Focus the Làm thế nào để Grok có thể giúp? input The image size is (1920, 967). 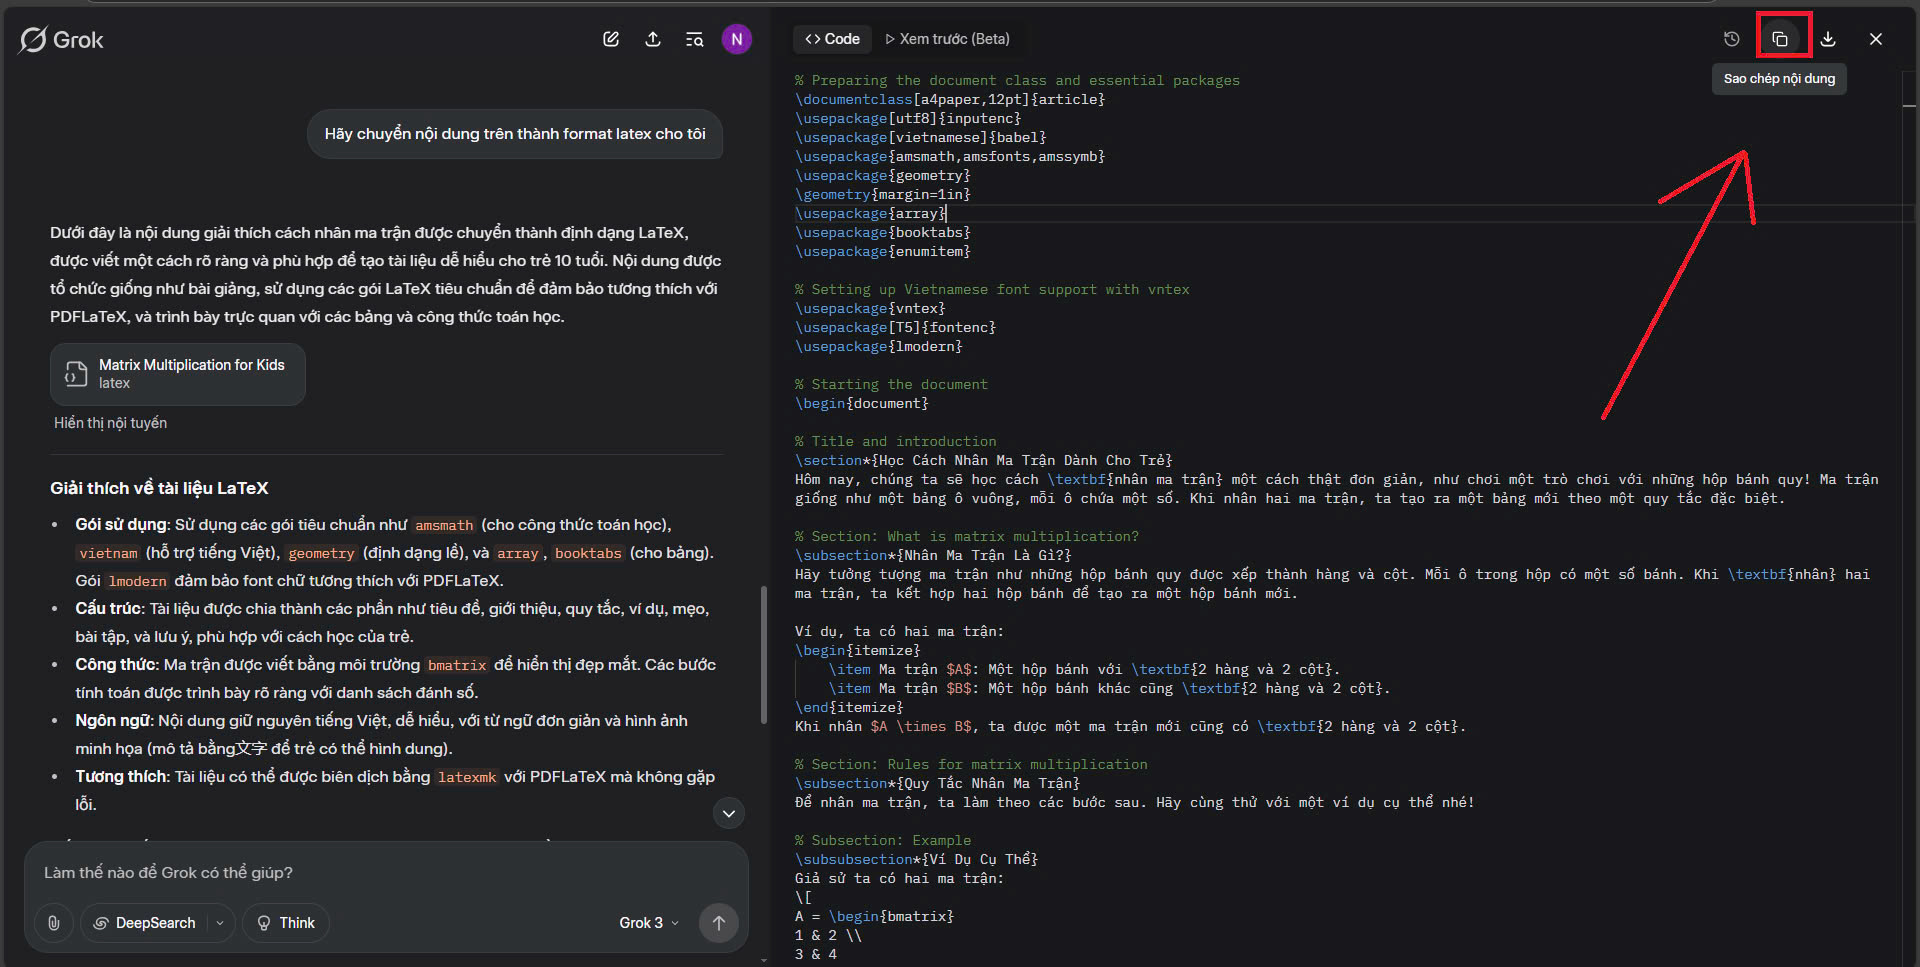386,872
